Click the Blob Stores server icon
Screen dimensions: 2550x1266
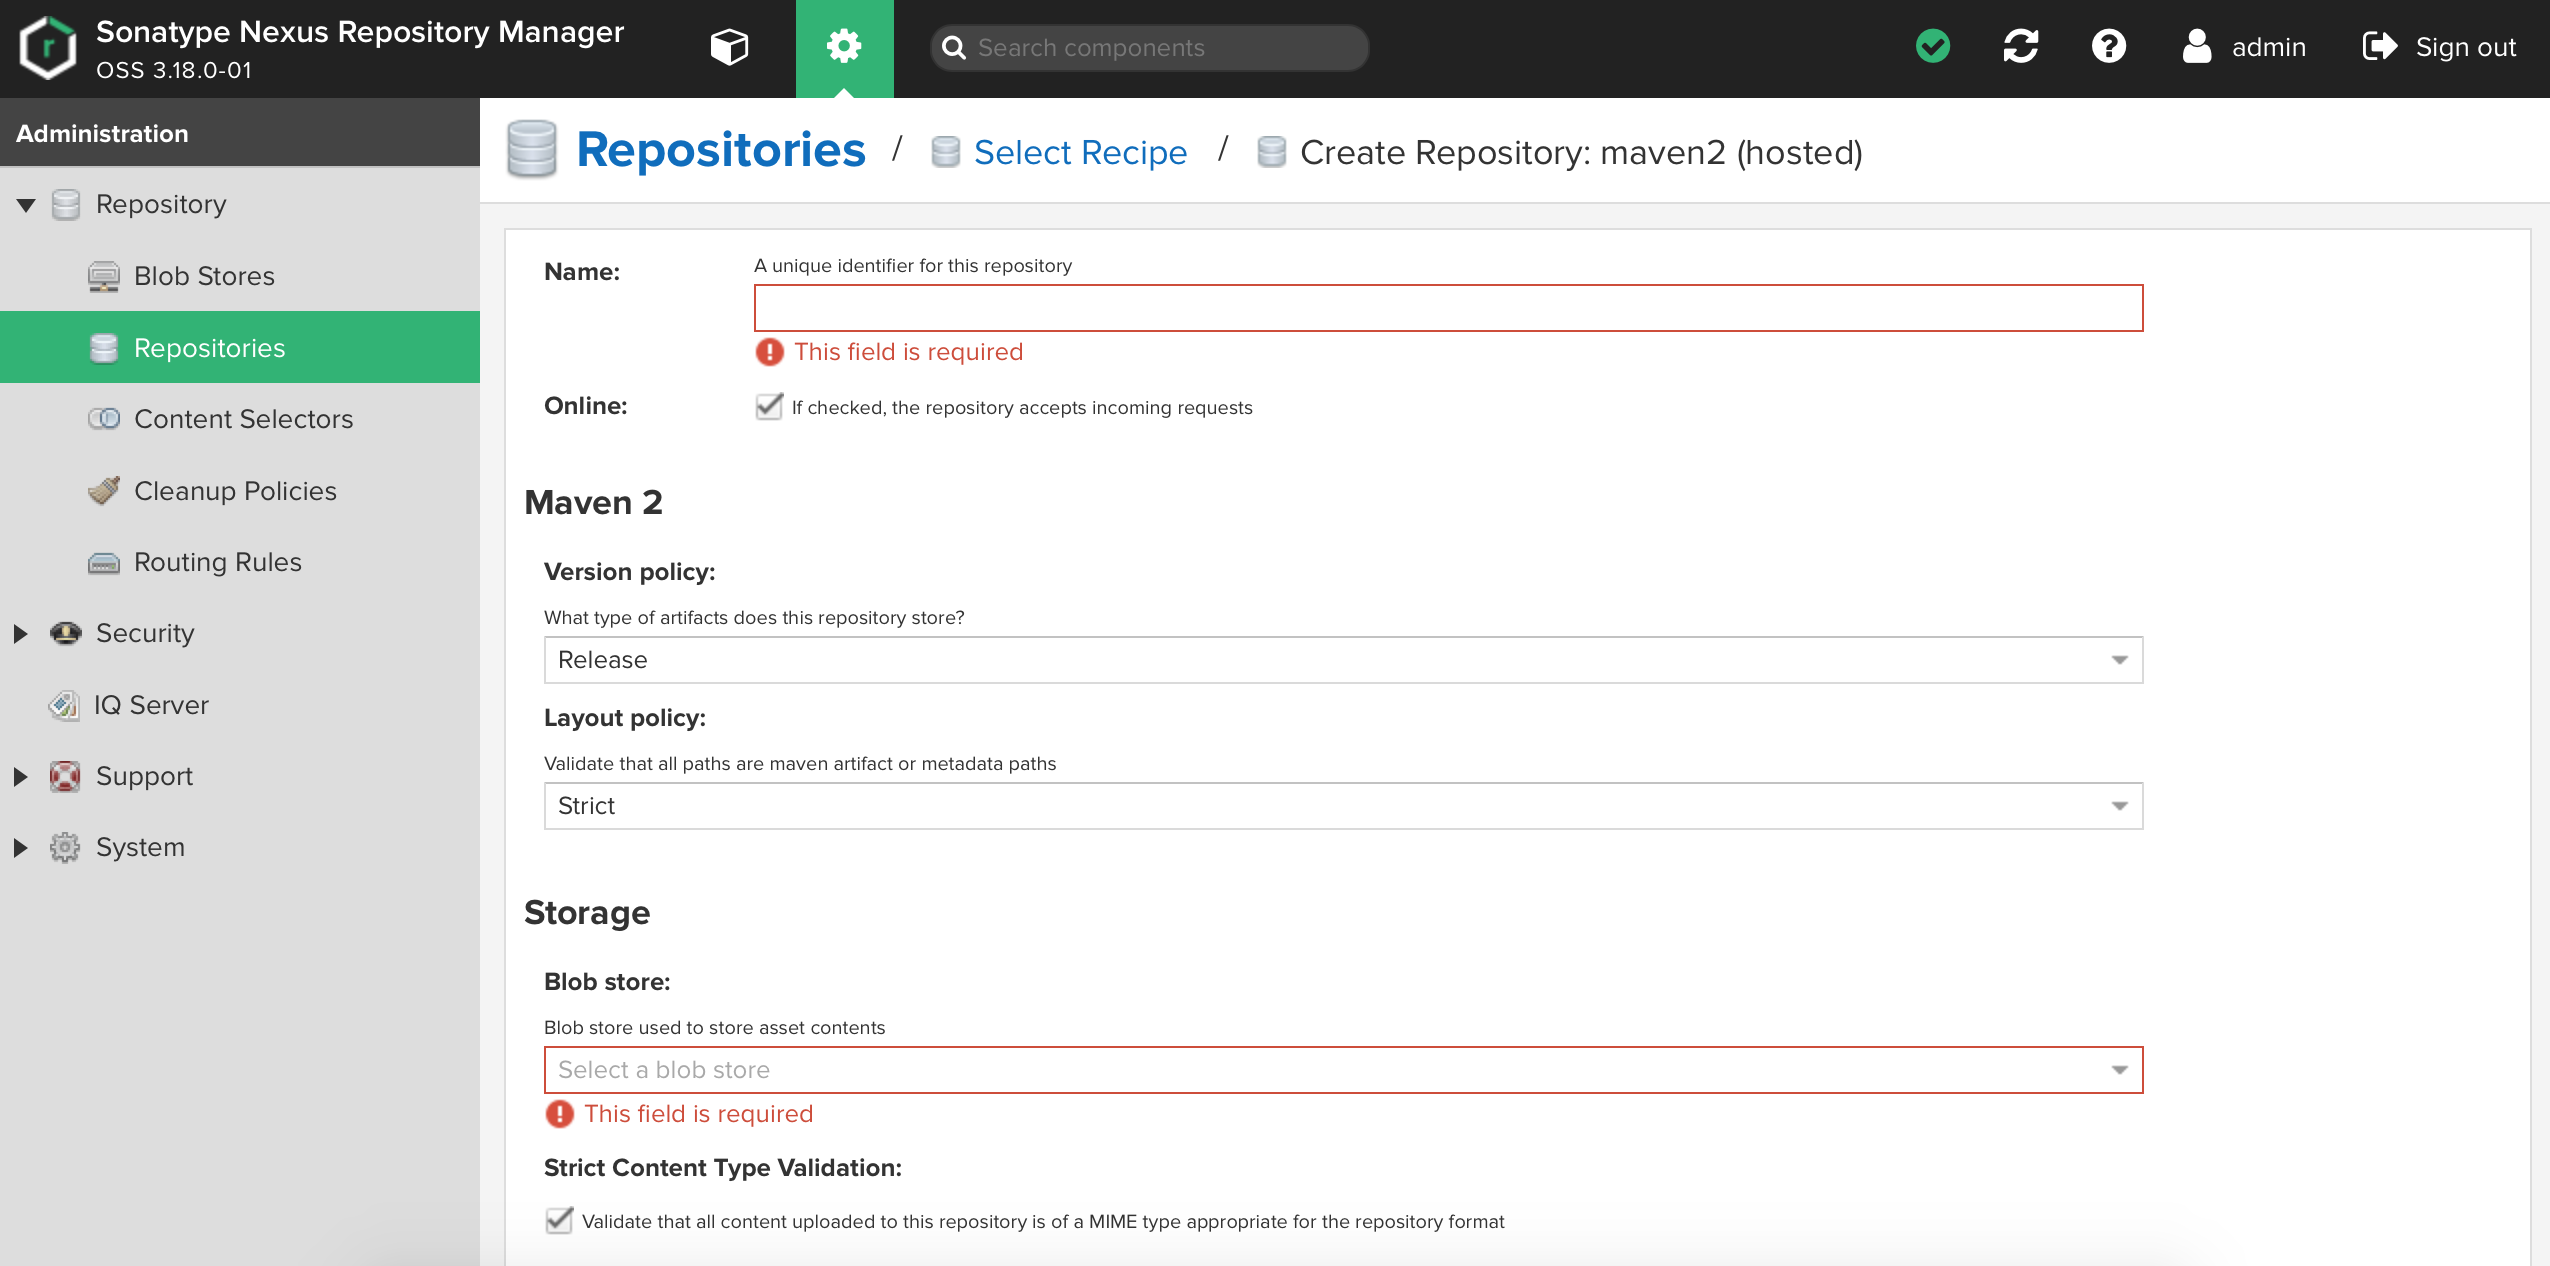pos(103,276)
